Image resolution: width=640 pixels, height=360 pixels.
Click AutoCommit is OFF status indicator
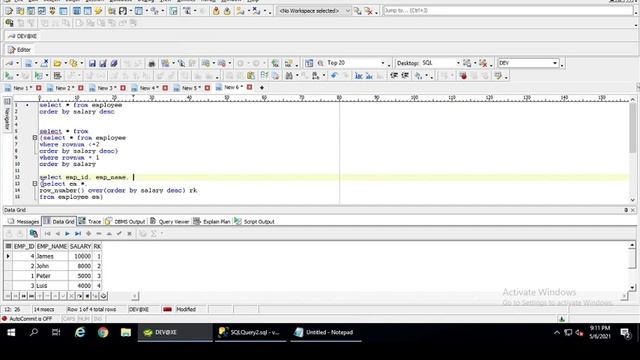click(x=27, y=319)
